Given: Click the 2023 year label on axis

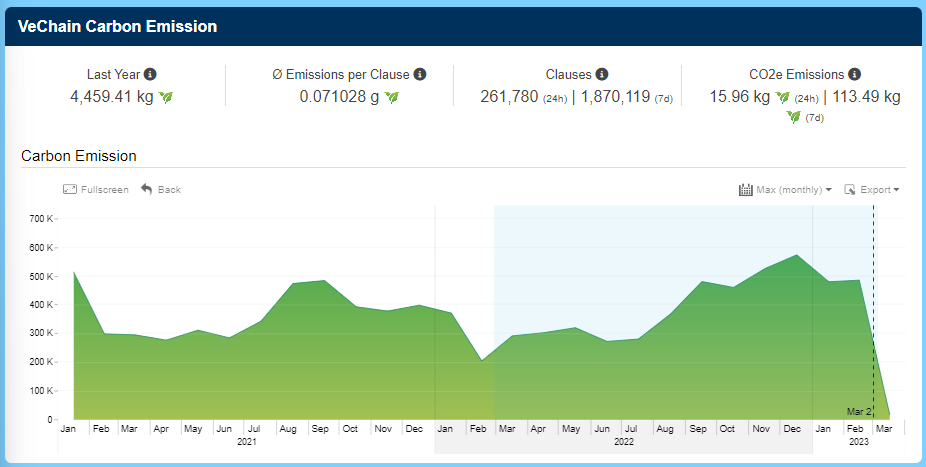Looking at the screenshot, I should coord(859,442).
